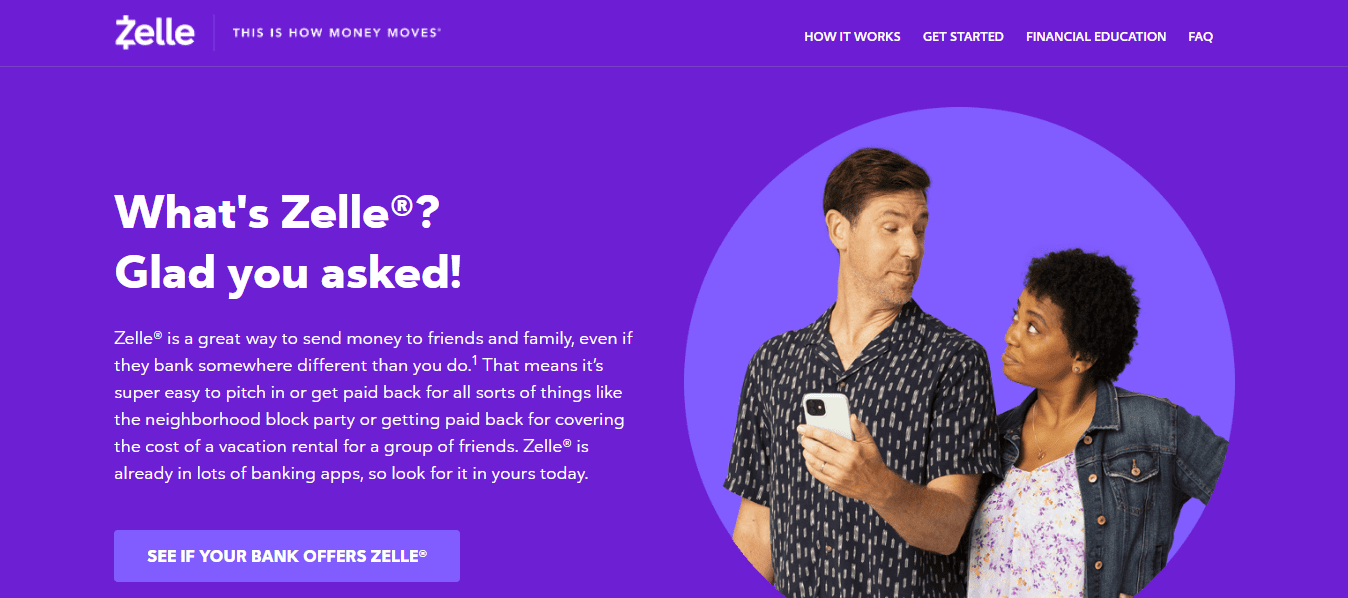
Task: Click the white smartphone the man is holding
Action: coord(827,417)
